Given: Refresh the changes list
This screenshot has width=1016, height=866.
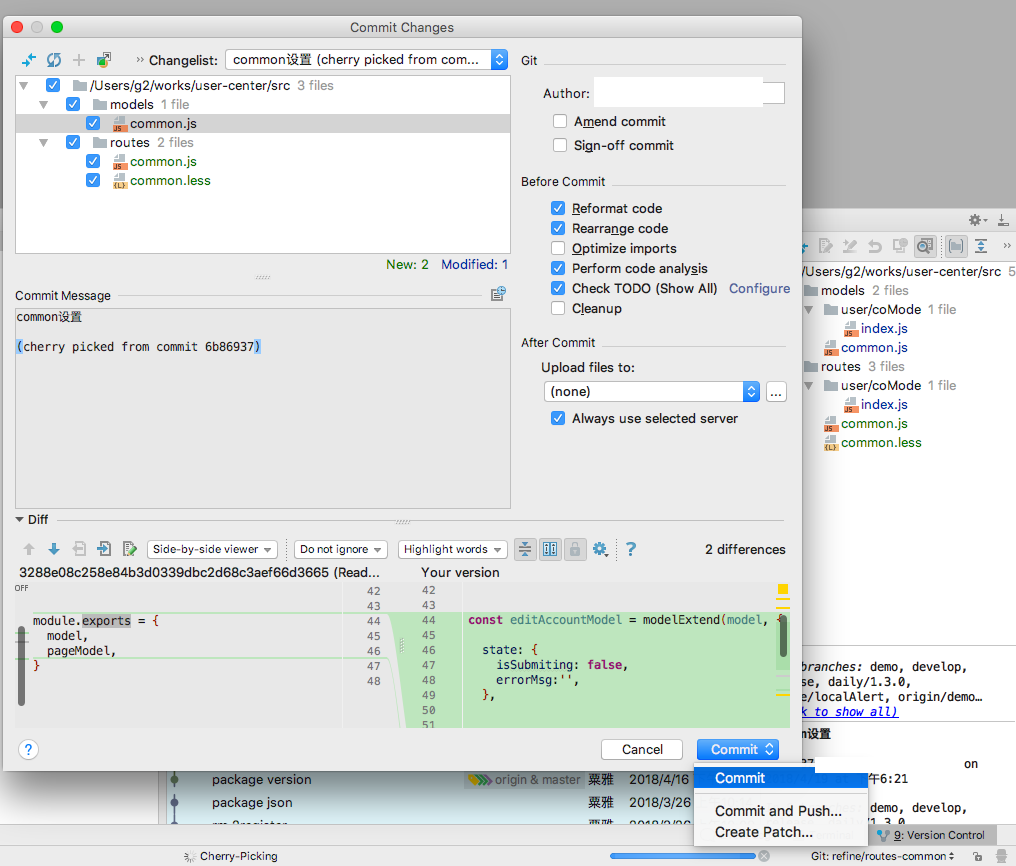Looking at the screenshot, I should 54,60.
